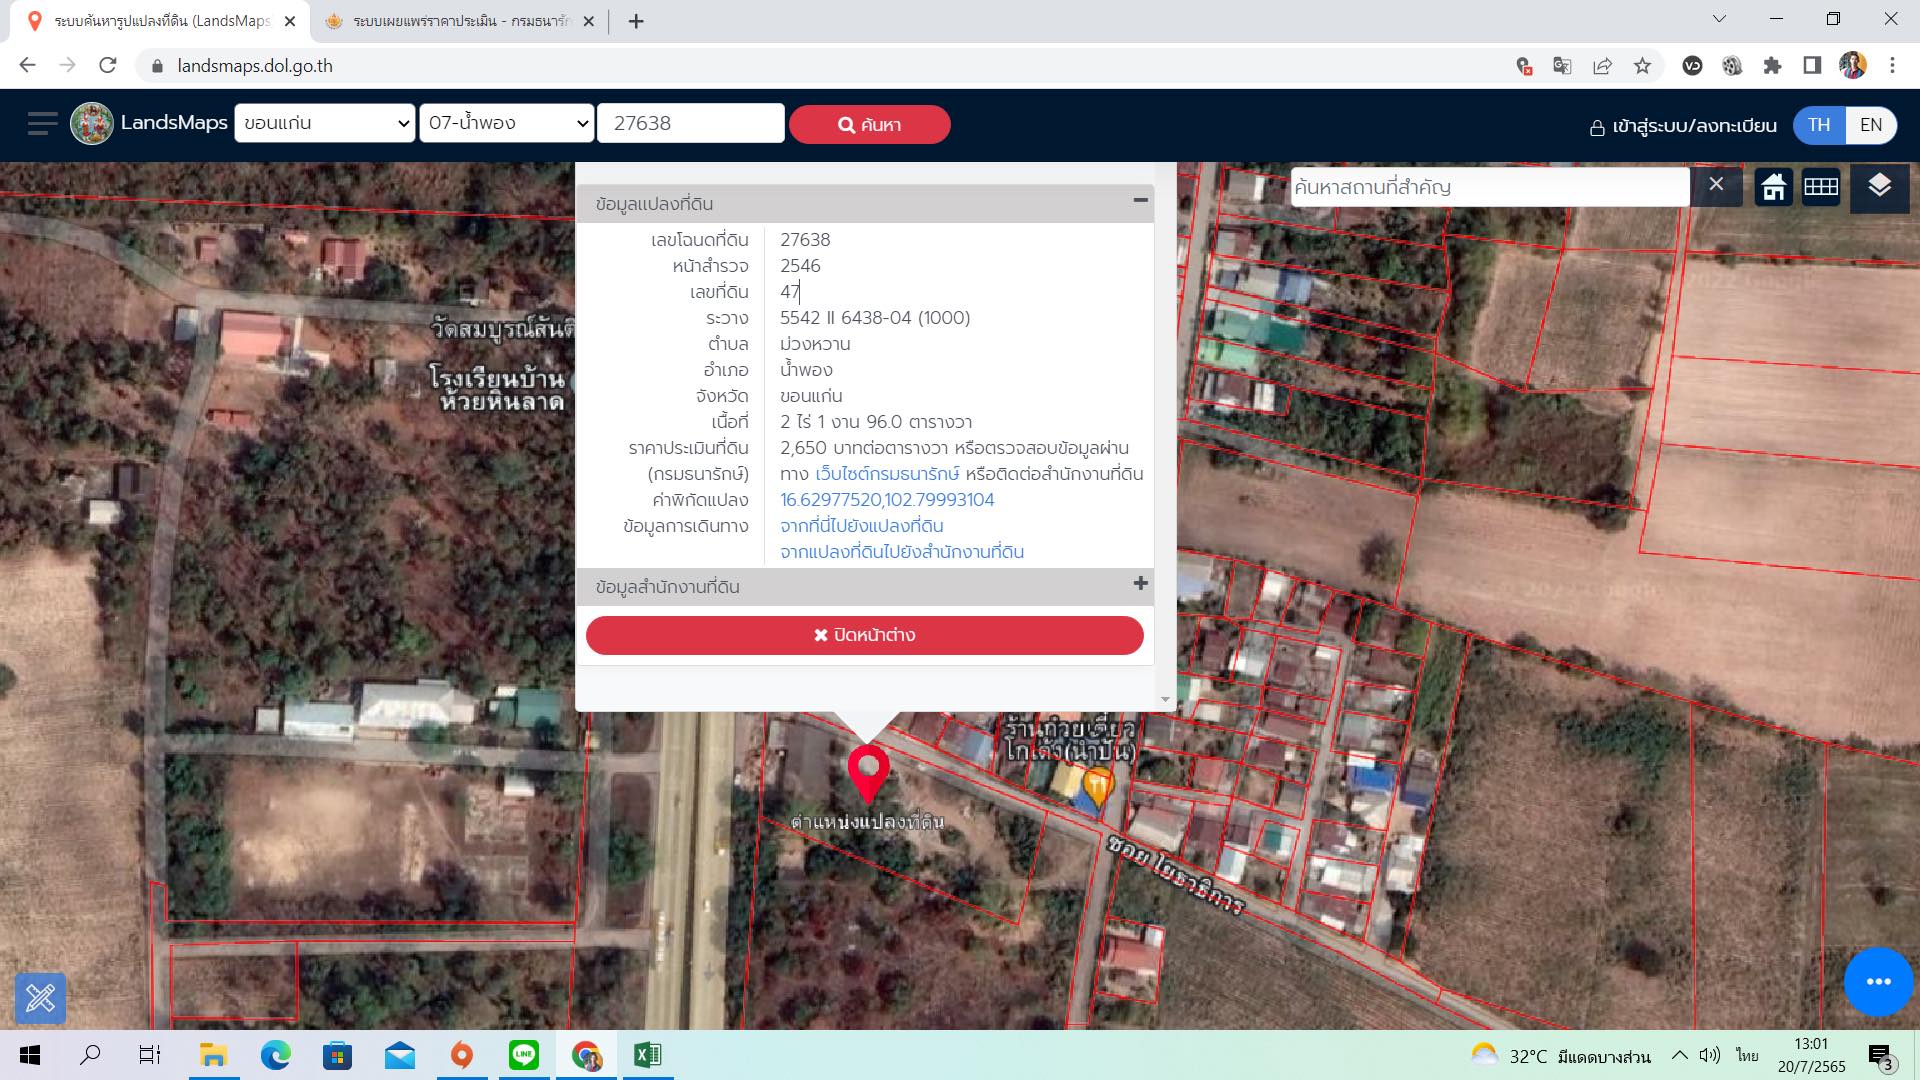This screenshot has width=1920, height=1080.
Task: Open the parcel coordinates link 16.62977520,102.79993104
Action: pyautogui.click(x=887, y=499)
